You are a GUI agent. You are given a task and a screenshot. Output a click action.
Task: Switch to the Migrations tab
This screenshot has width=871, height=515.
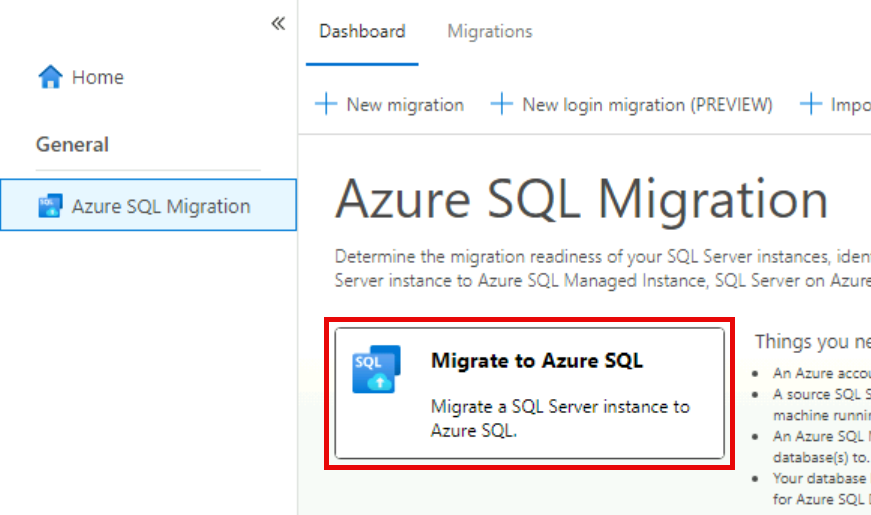pos(490,32)
